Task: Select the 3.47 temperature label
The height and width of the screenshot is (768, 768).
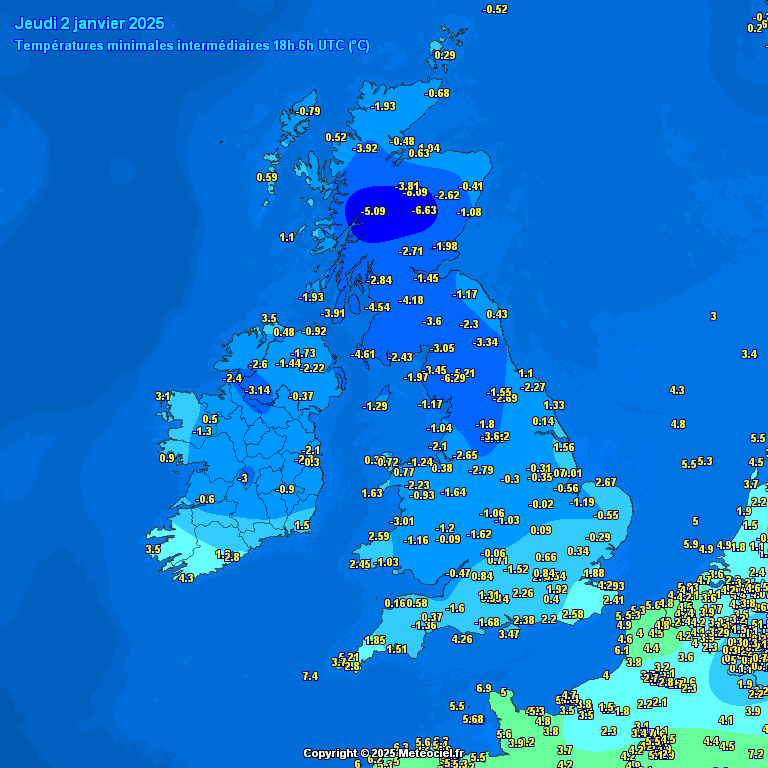Action: 509,634
